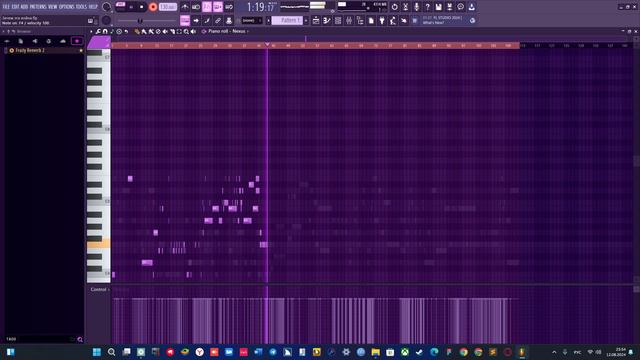The height and width of the screenshot is (360, 640).
Task: Click the brush paint toolbar button
Action: pyautogui.click(x=207, y=20)
